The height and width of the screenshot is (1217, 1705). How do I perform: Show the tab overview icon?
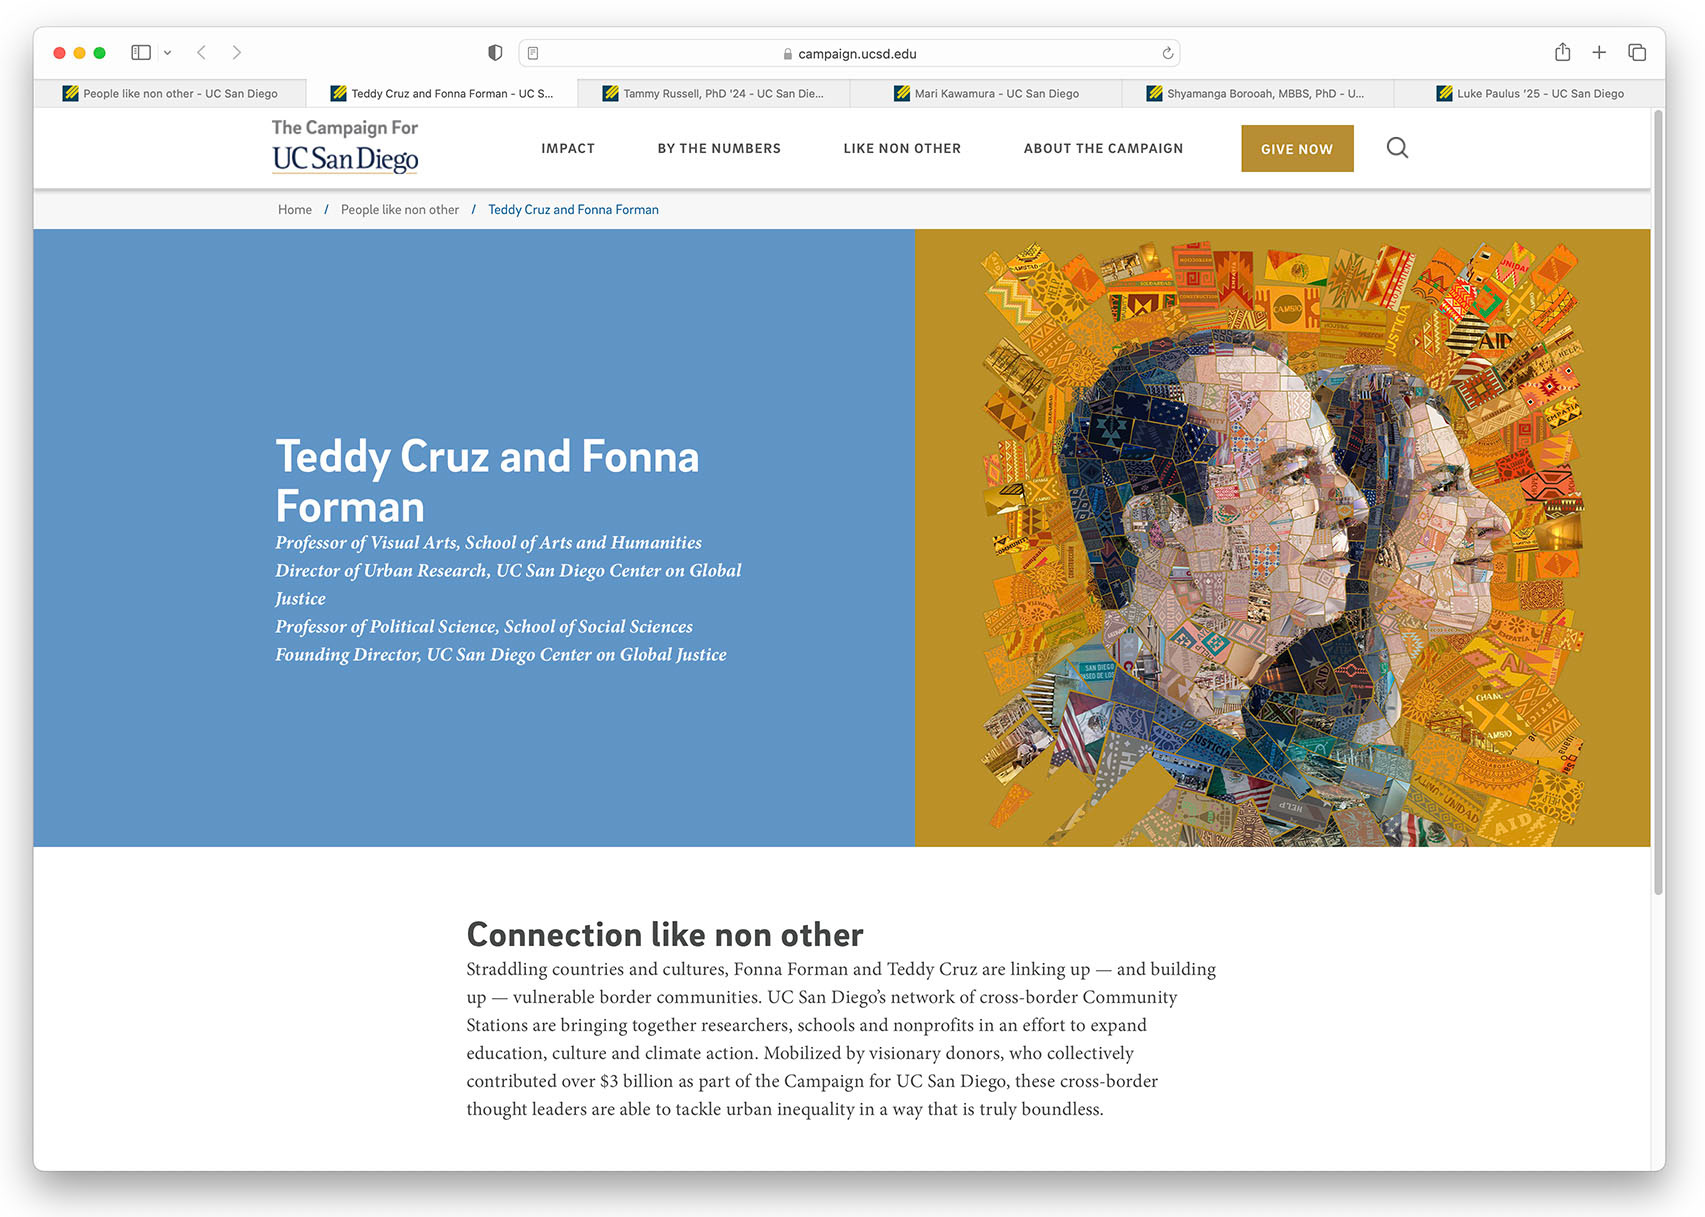coord(1637,52)
